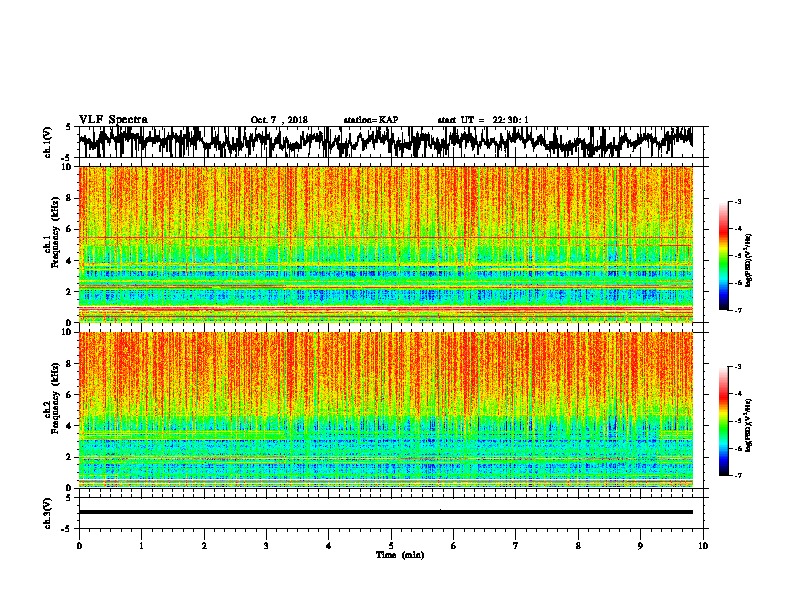Click the "-7" value on ch.2 color scale
The width and height of the screenshot is (792, 612).
[737, 476]
